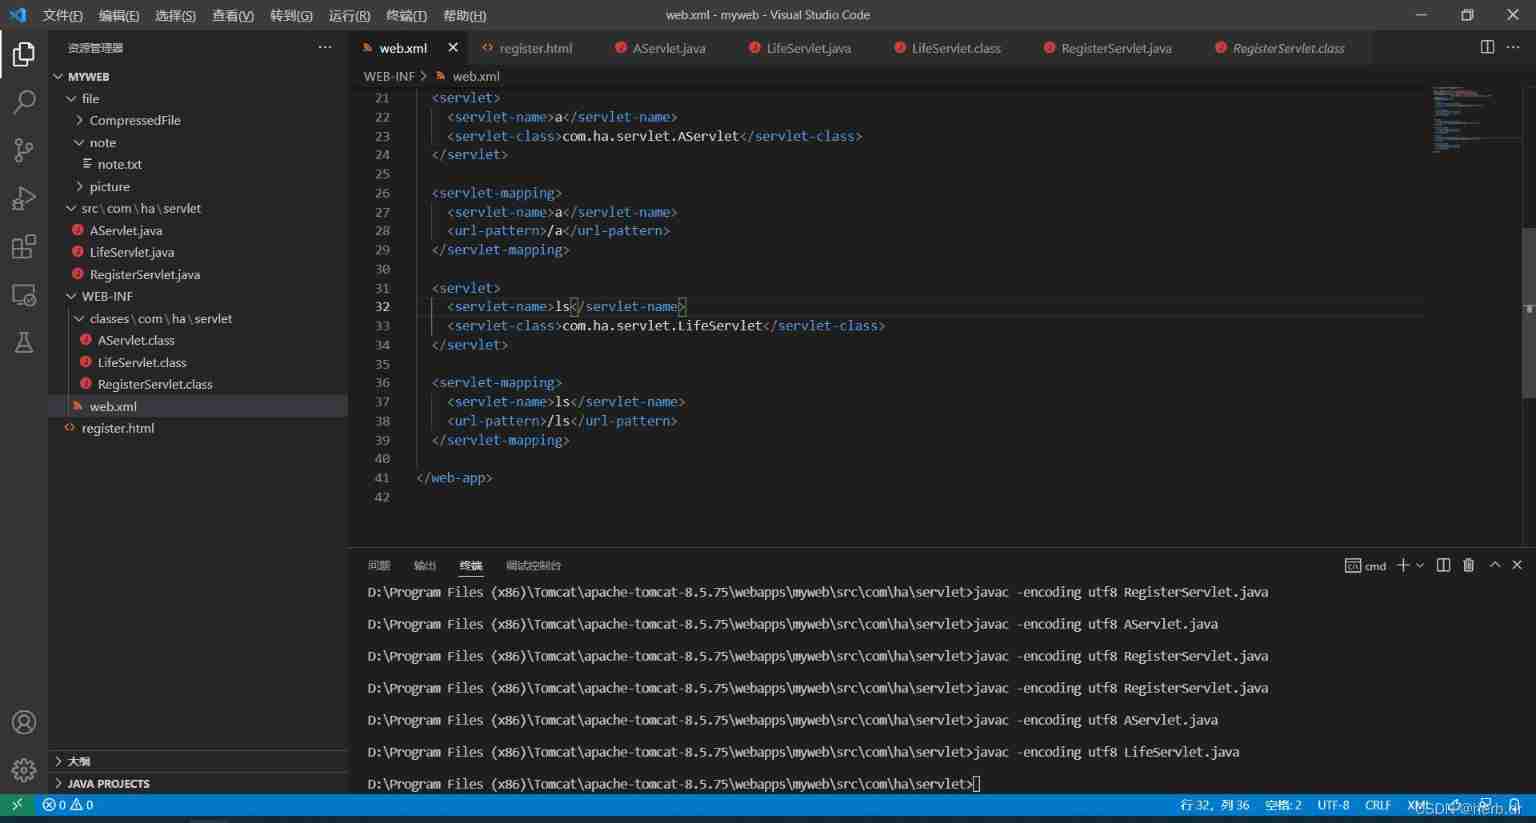The height and width of the screenshot is (823, 1536).
Task: Open the 帮助(H) menu
Action: (x=464, y=15)
